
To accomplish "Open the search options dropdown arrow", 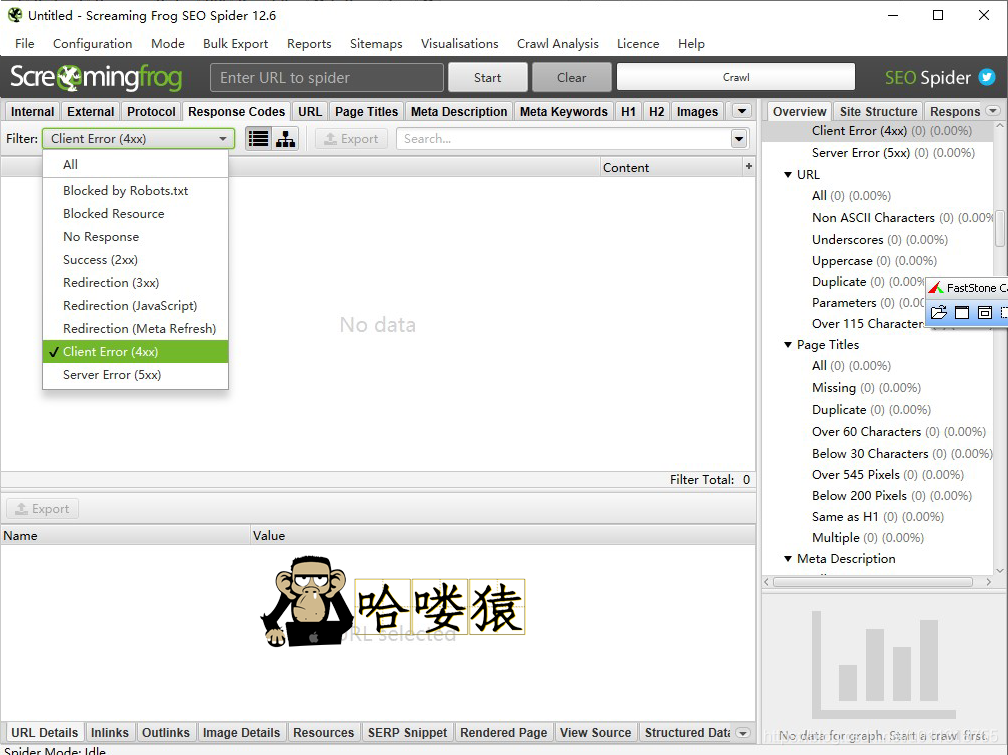I will point(738,138).
